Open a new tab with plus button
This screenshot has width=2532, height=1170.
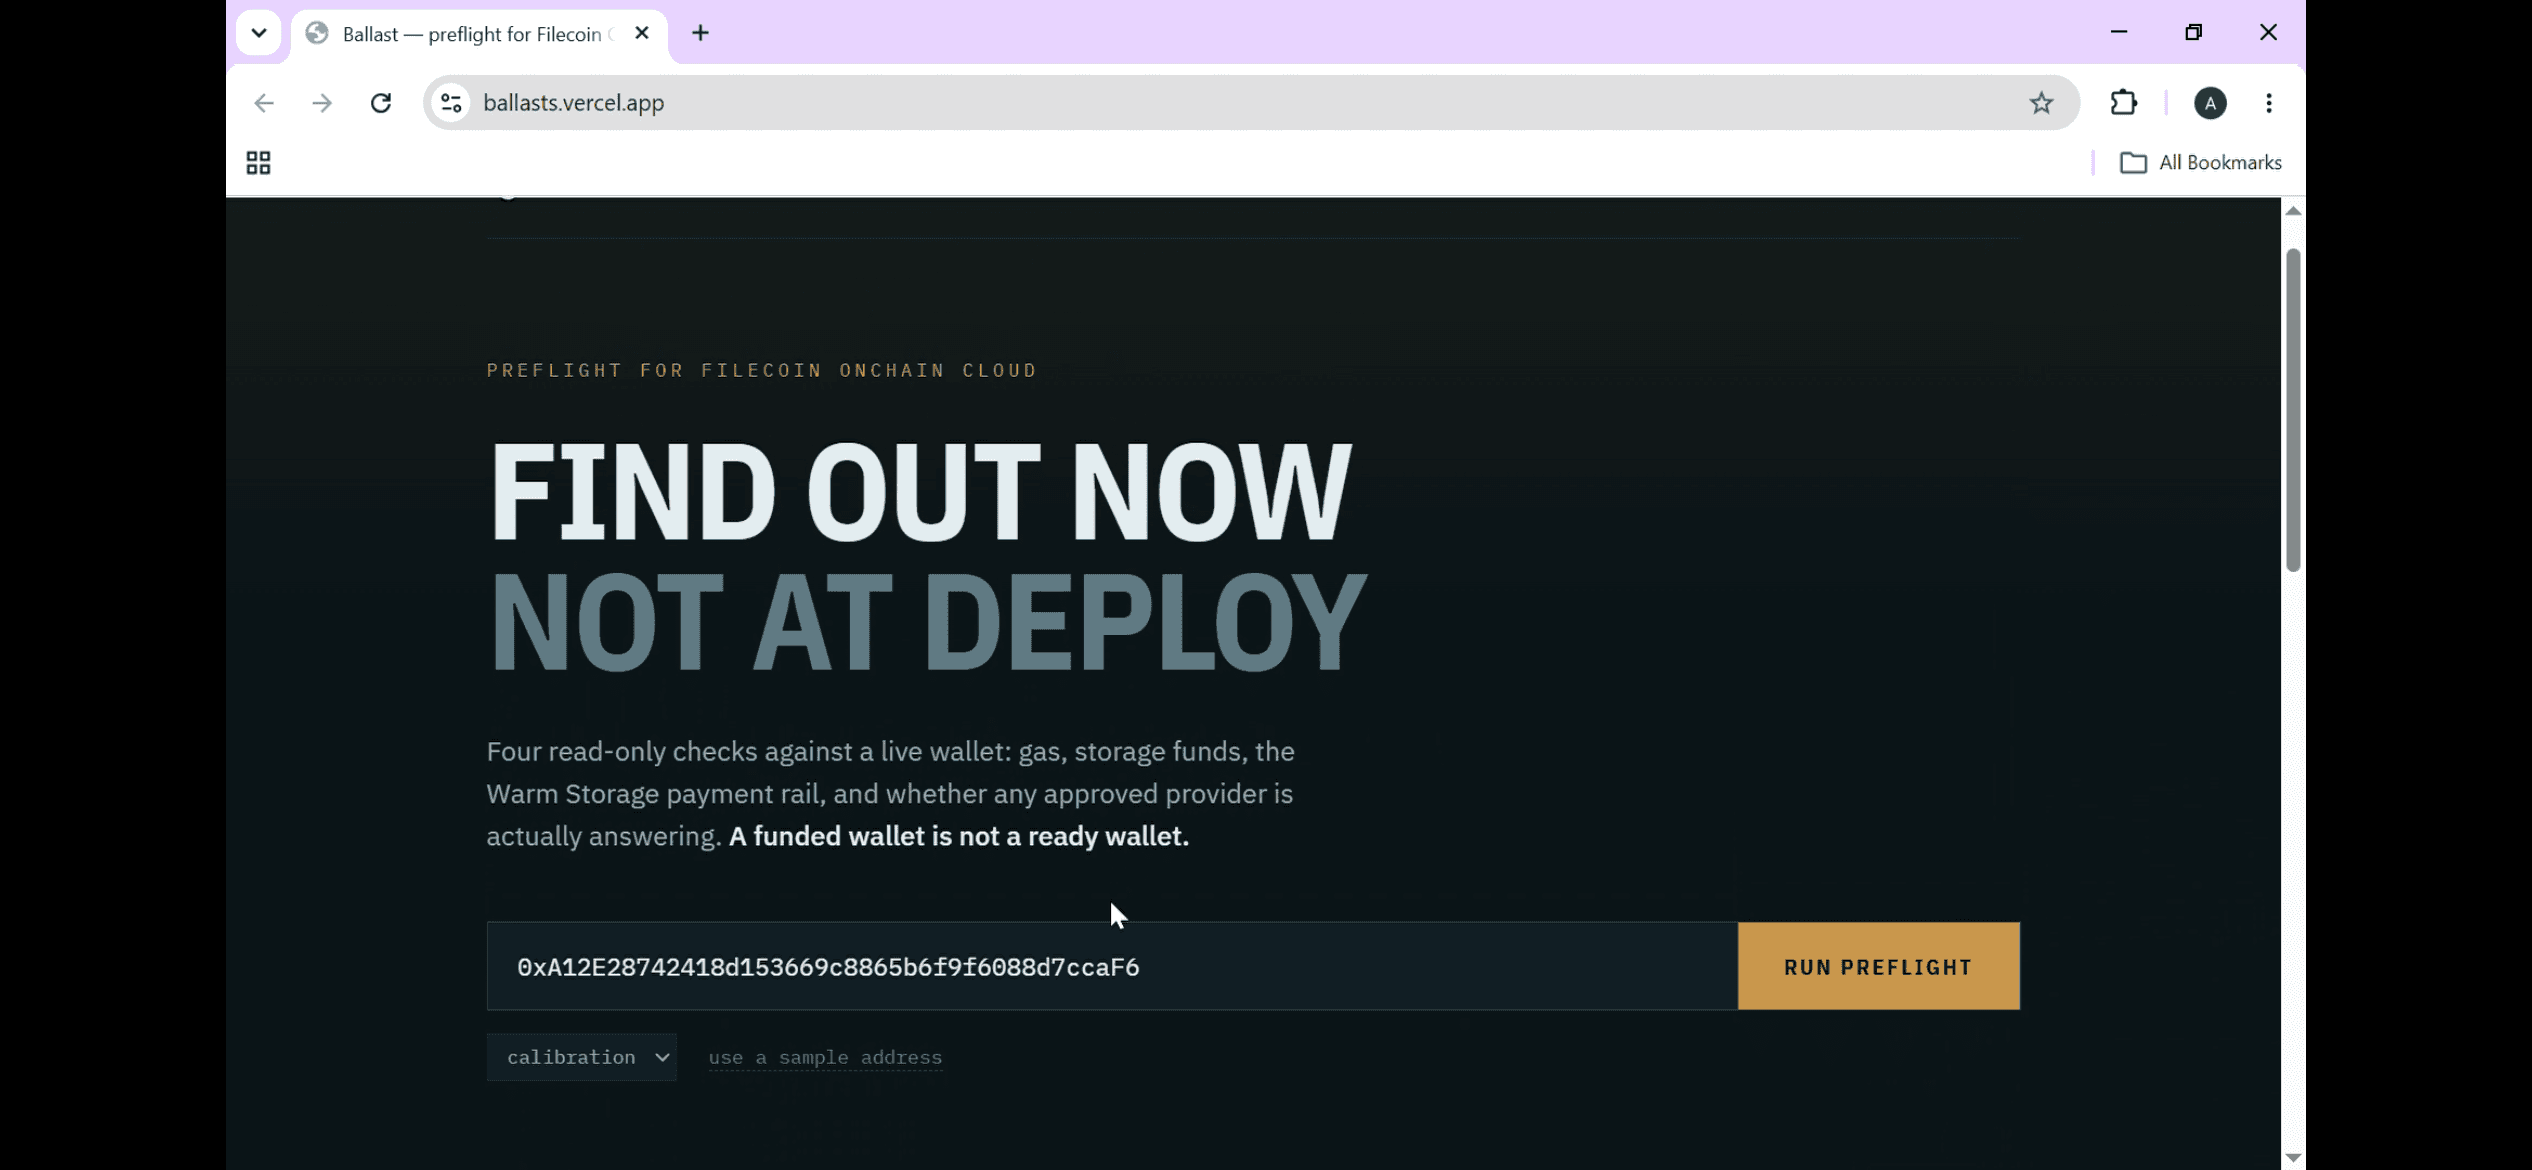click(700, 33)
